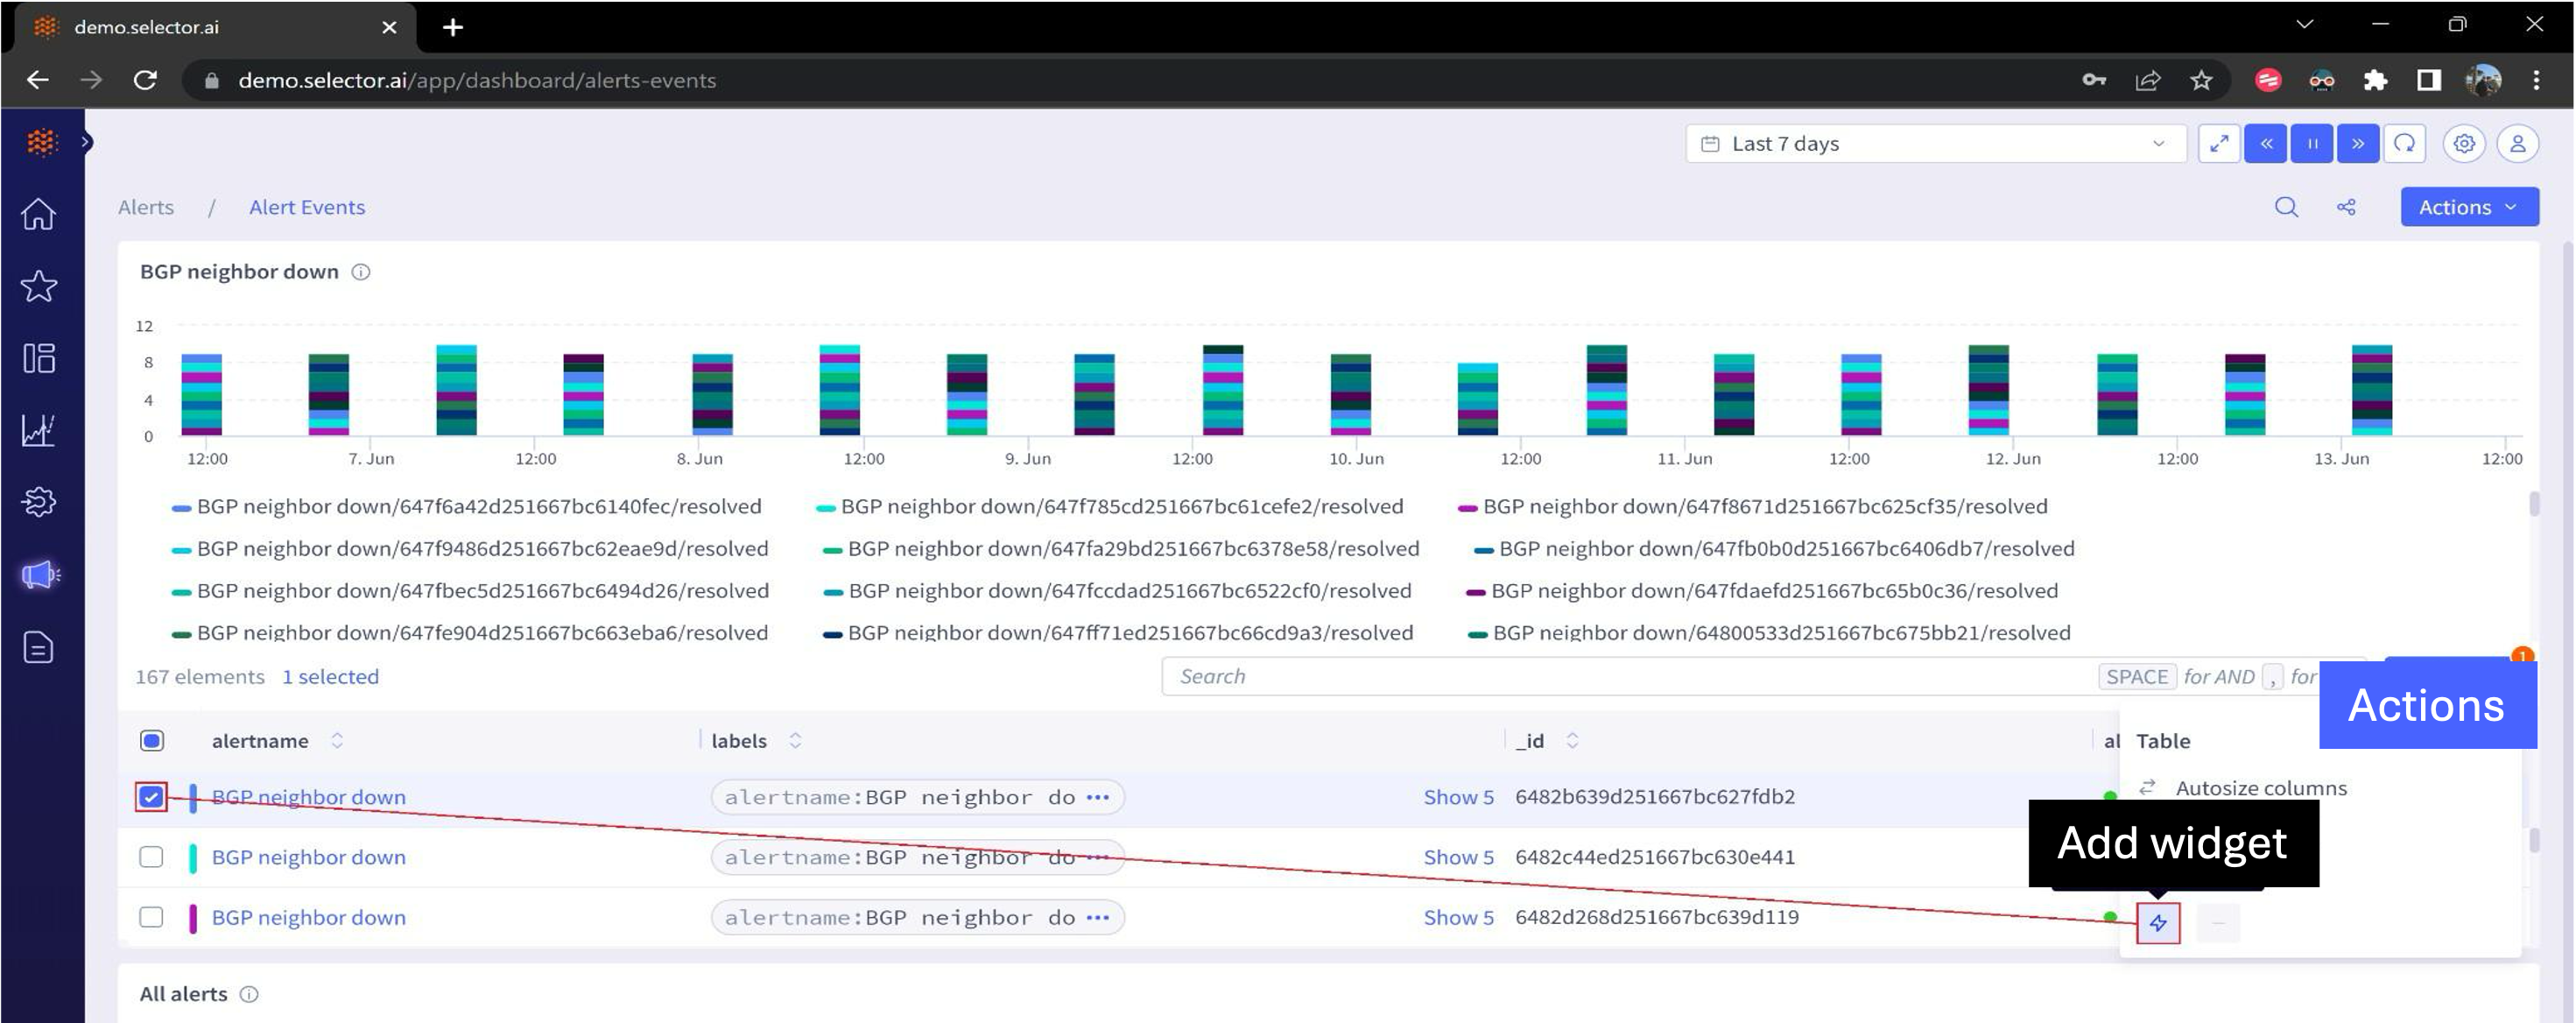Click the Selector logo in sidebar

click(42, 142)
